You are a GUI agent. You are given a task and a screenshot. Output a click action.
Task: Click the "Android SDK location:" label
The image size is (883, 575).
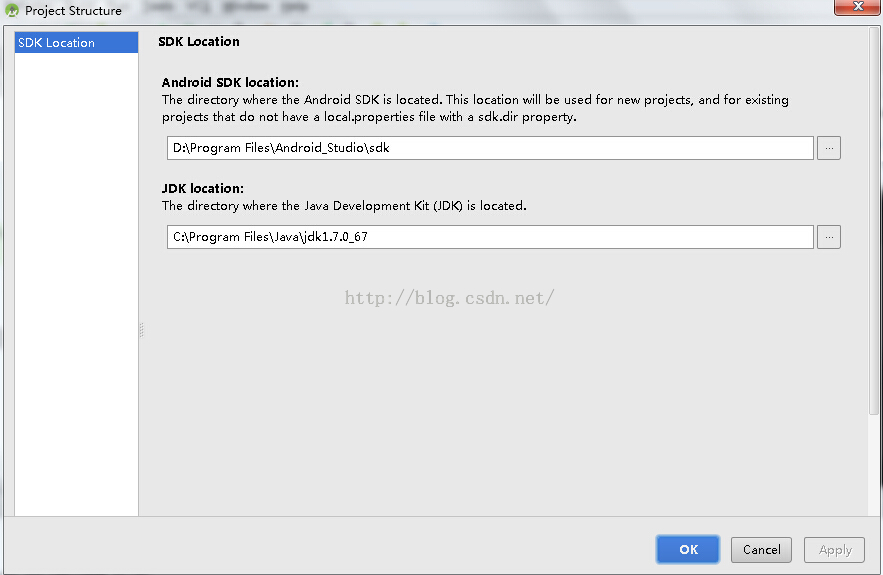230,82
